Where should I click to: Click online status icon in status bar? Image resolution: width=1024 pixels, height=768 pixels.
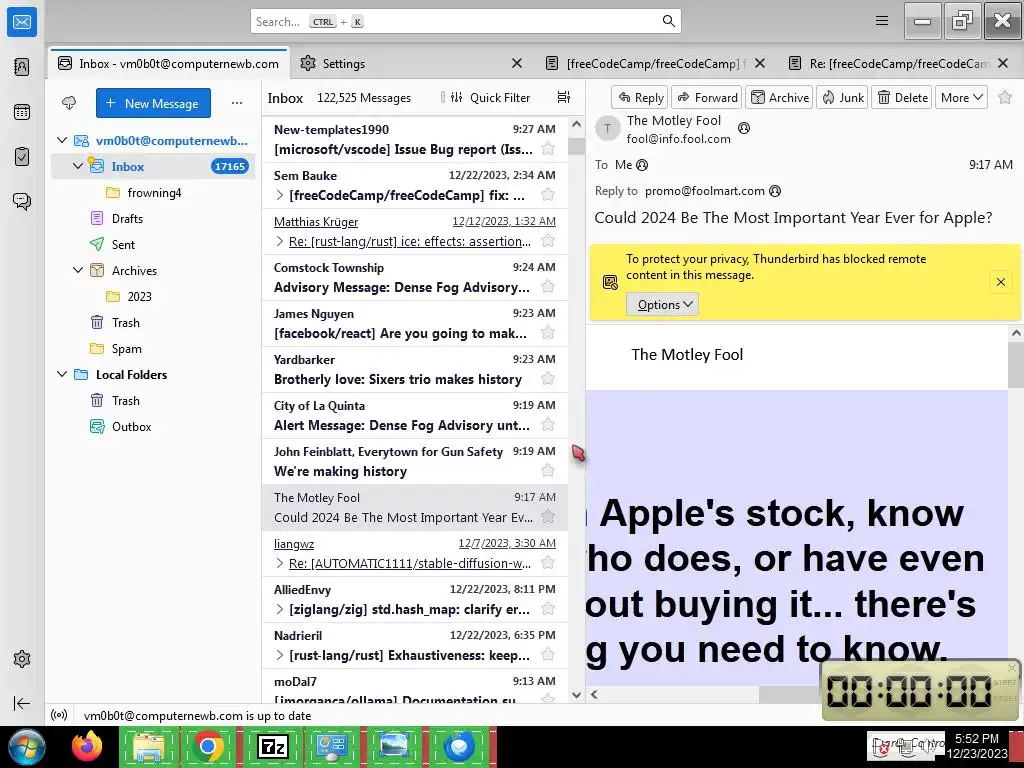pyautogui.click(x=59, y=715)
